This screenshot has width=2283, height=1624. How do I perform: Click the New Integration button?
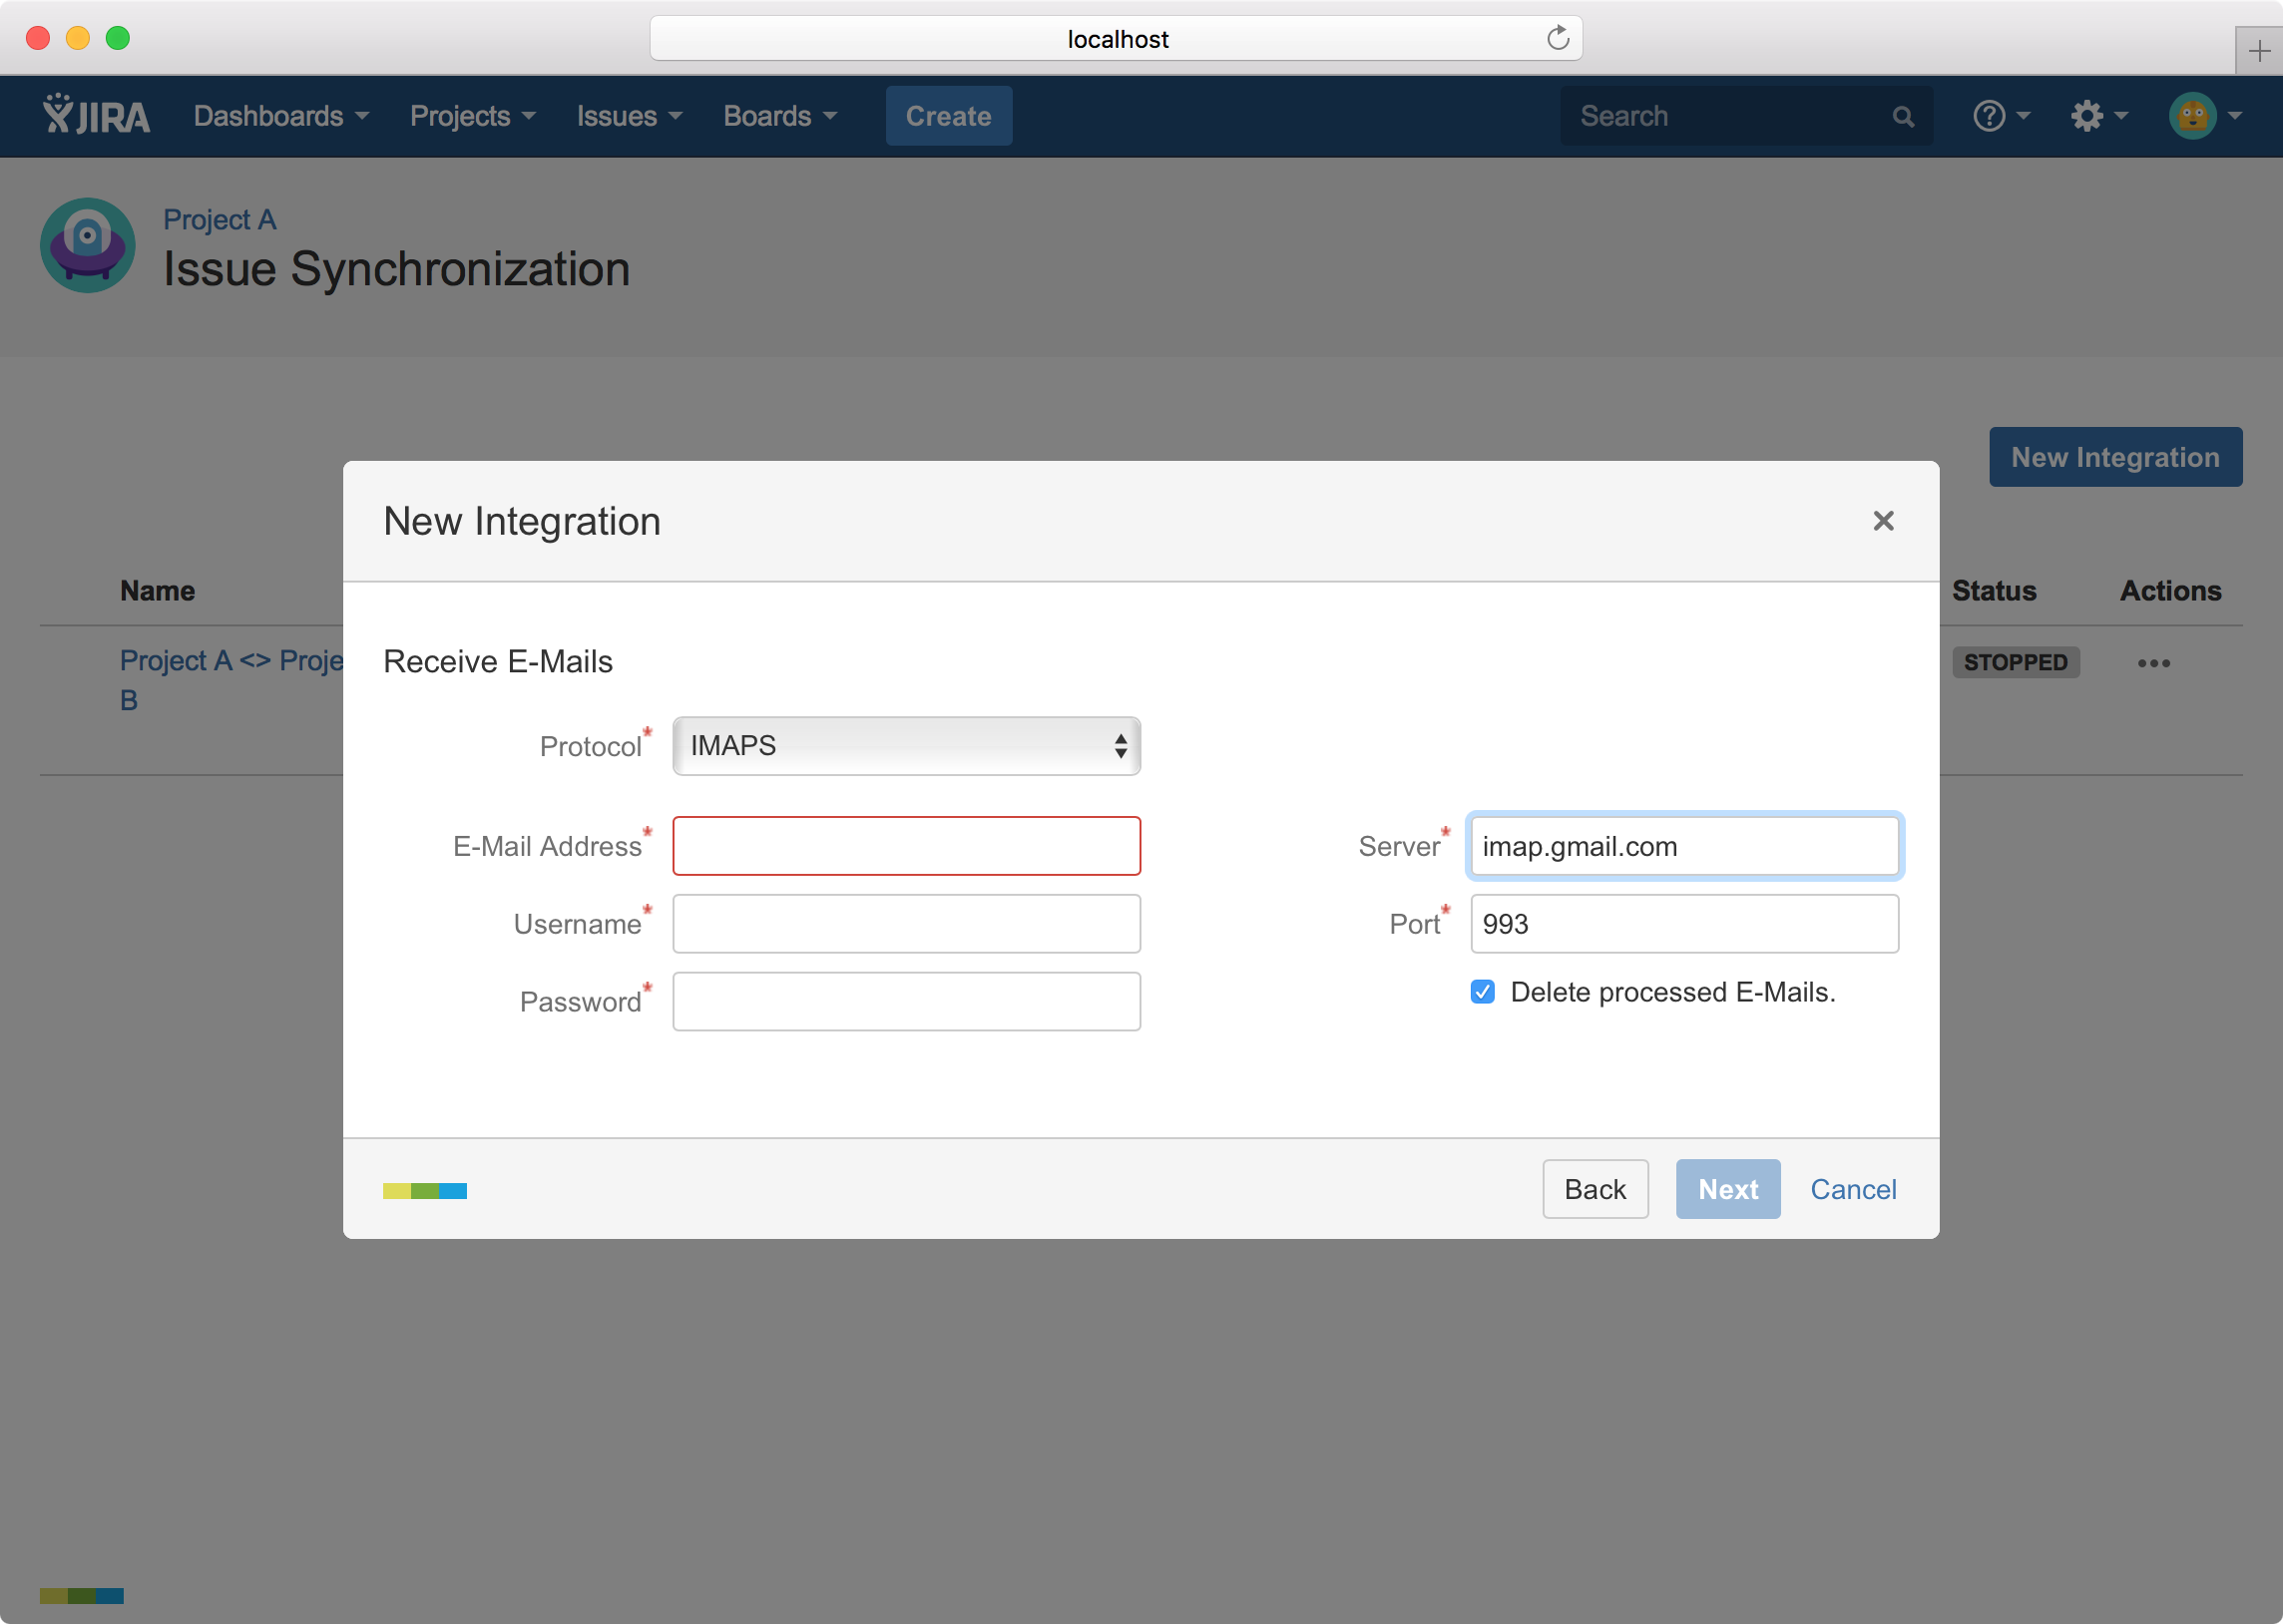click(x=2114, y=455)
